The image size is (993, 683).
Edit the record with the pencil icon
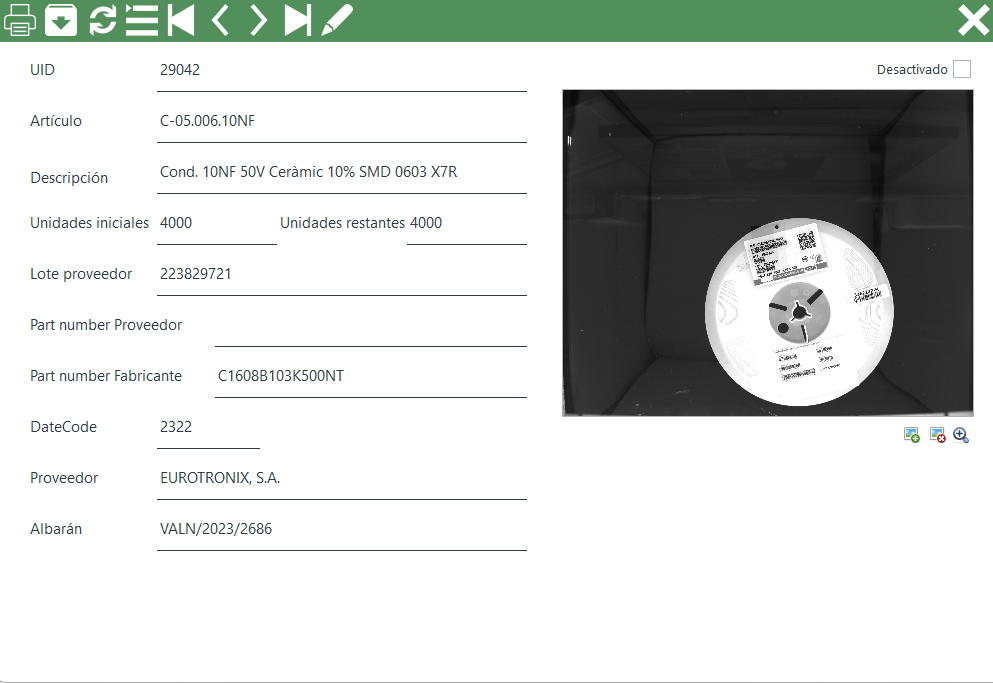point(337,20)
